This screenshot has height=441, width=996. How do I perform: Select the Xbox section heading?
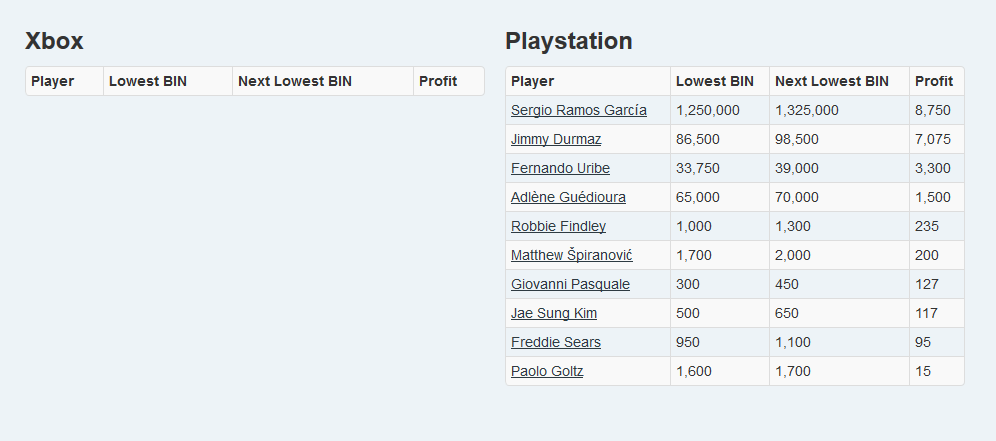pos(54,41)
